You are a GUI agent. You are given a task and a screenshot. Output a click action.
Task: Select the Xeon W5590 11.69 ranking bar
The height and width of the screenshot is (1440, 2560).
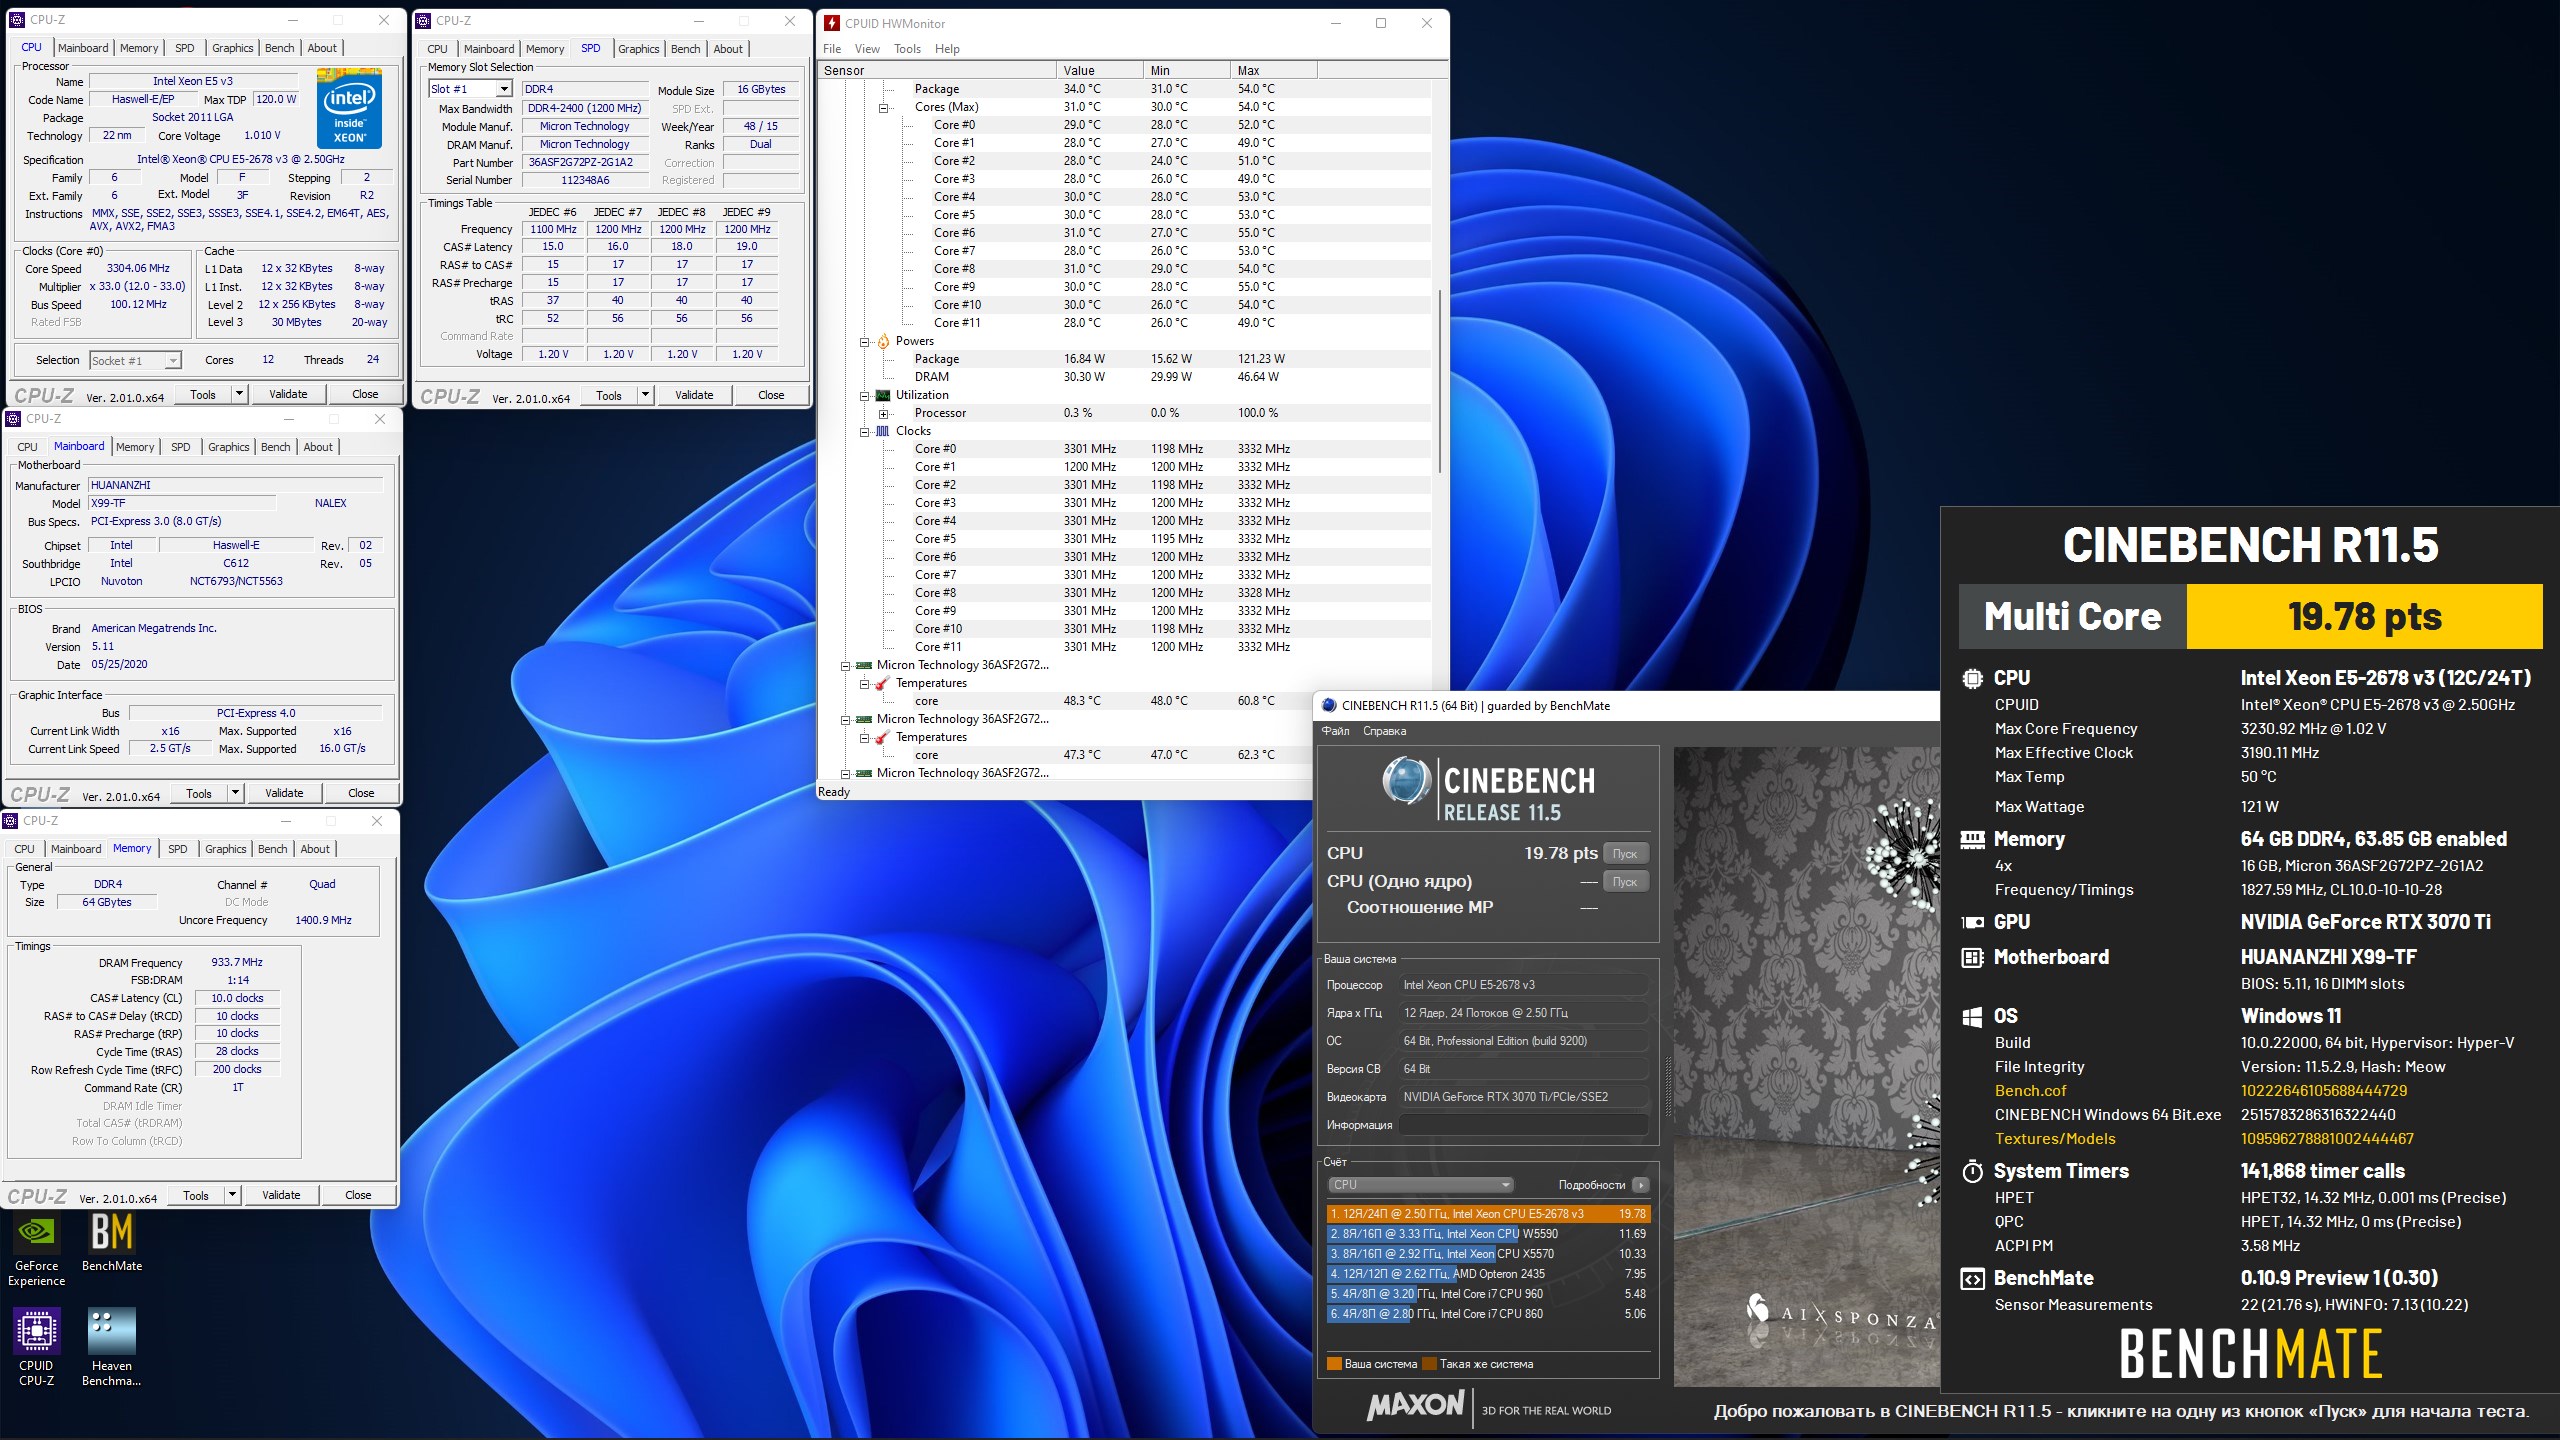(1488, 1234)
